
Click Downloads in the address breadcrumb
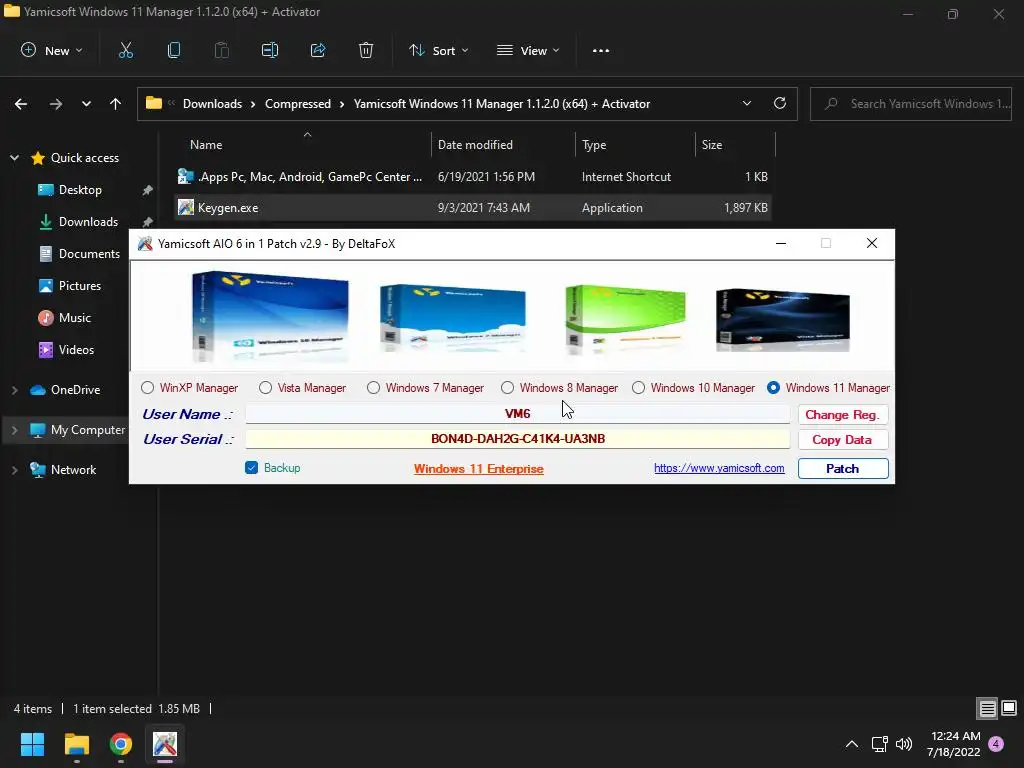(x=212, y=104)
